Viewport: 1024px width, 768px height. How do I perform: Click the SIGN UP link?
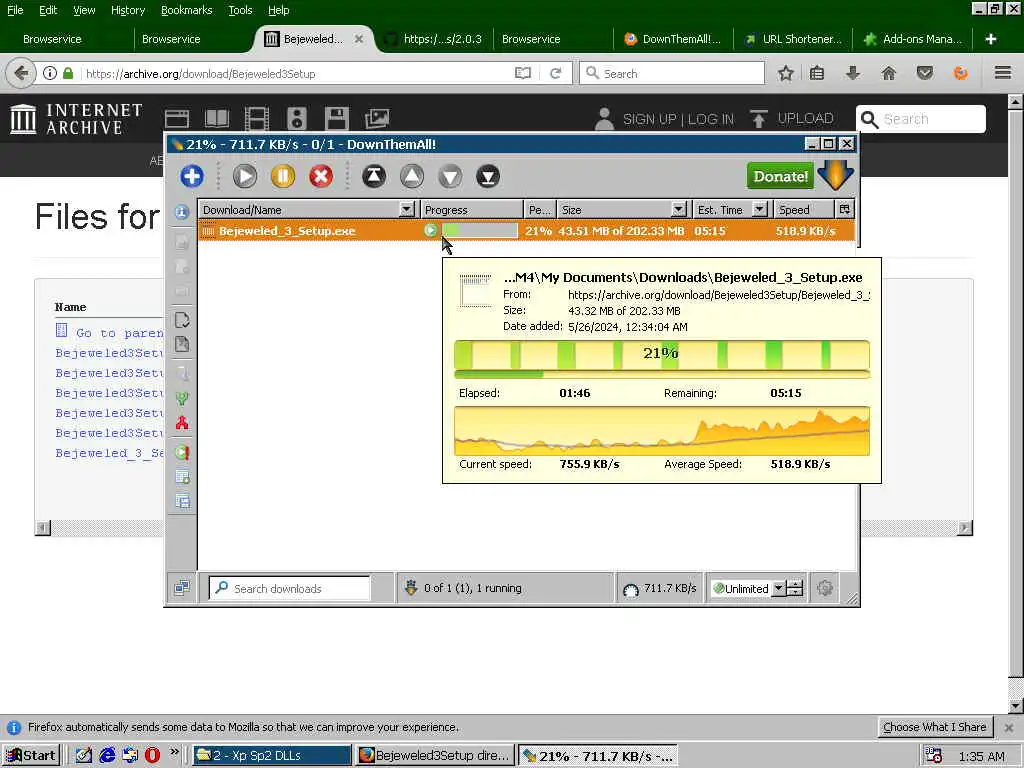tap(650, 120)
